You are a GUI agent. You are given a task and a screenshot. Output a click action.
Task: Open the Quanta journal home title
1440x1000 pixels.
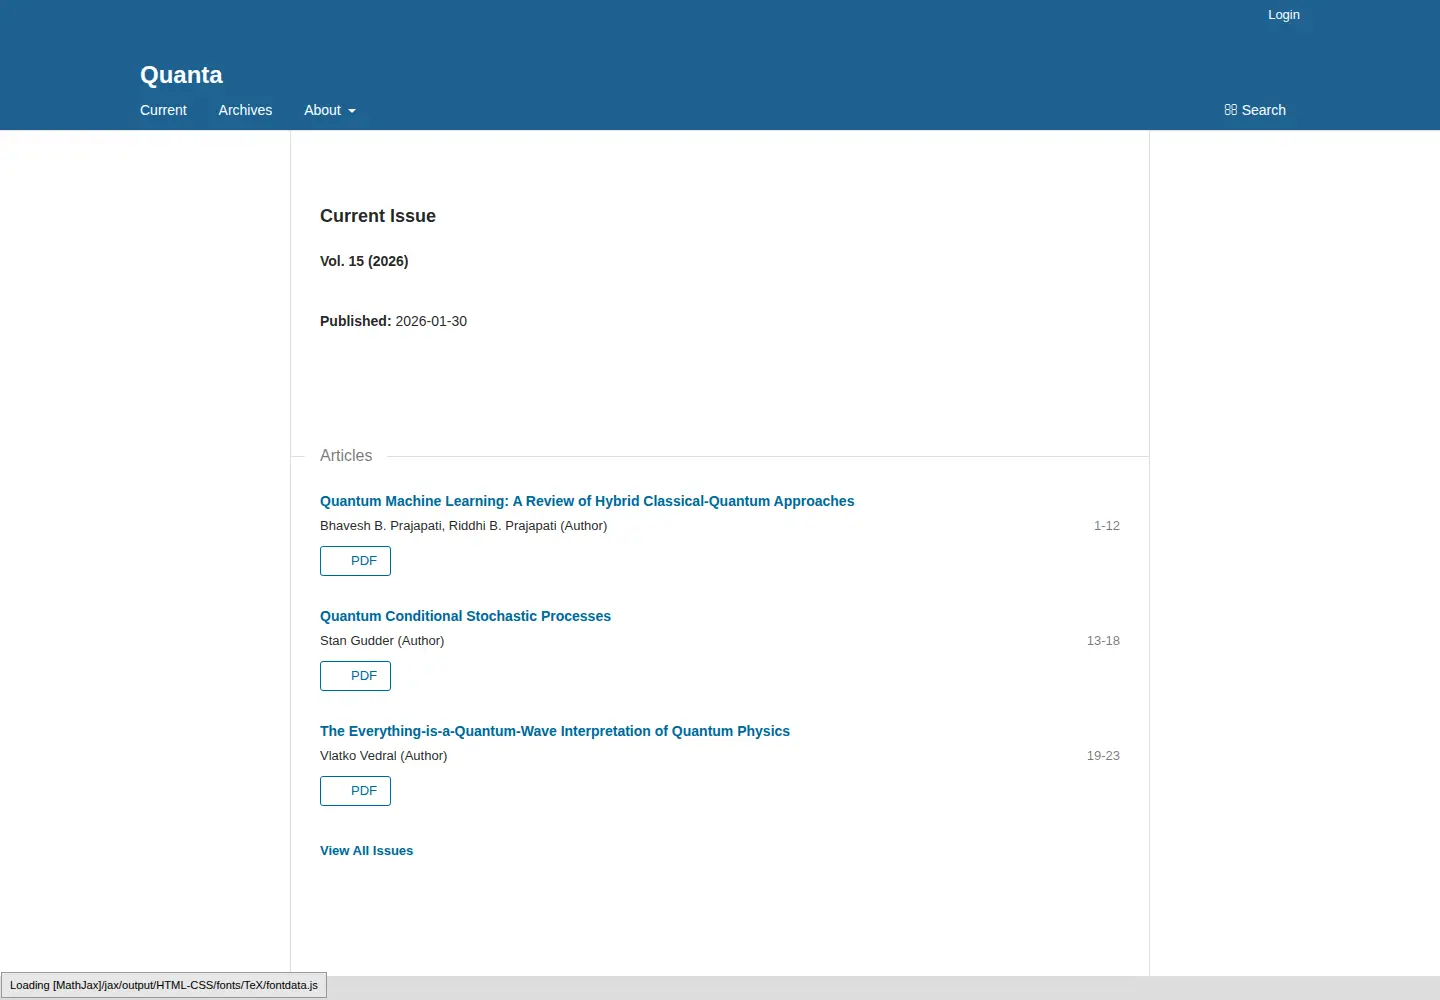181,75
